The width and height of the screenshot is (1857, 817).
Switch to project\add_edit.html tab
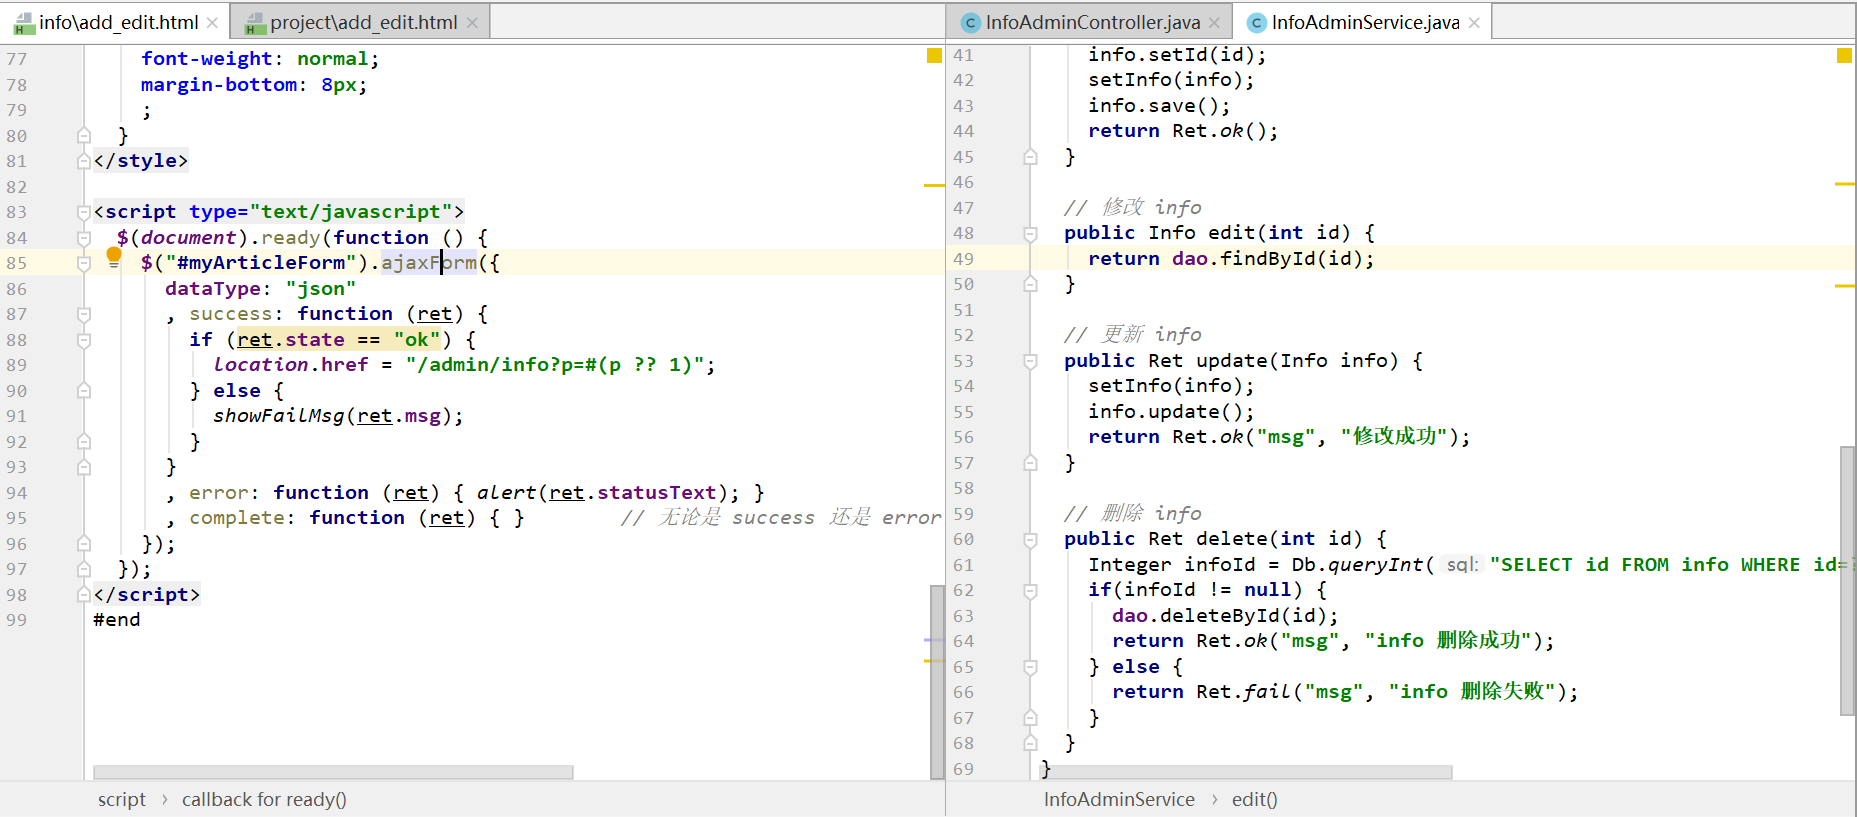363,22
